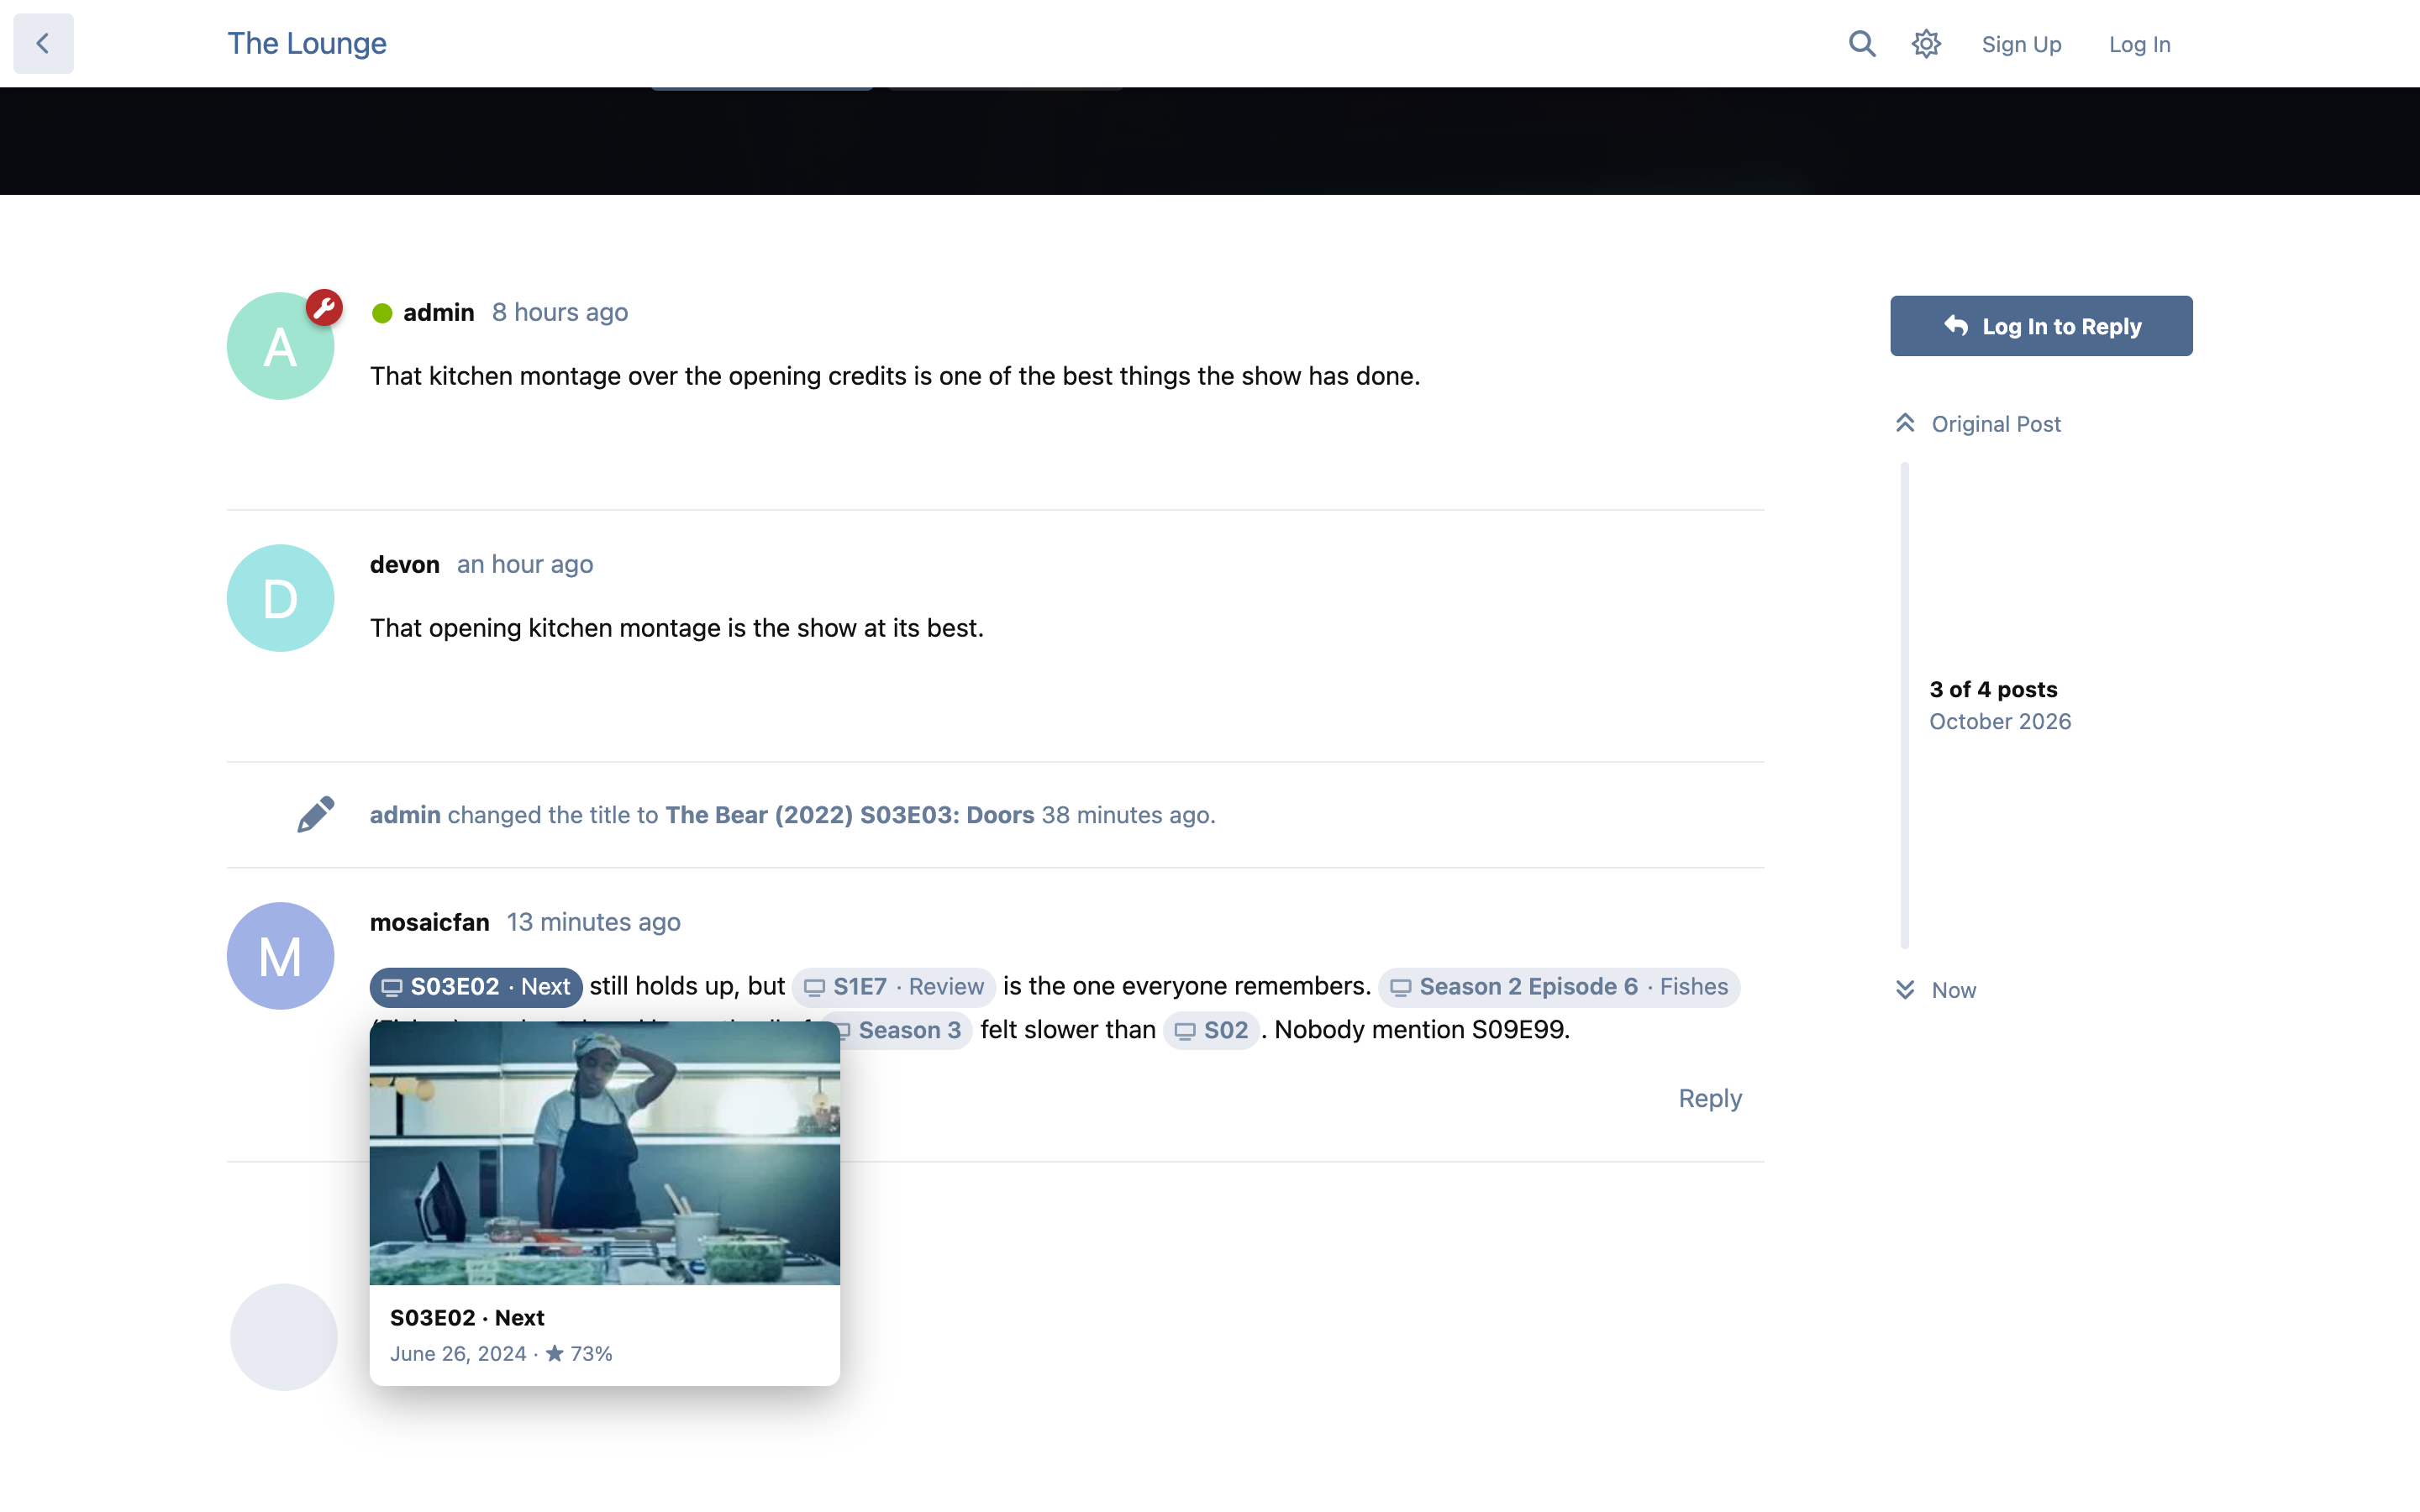Click the '13 minutes ago' timestamp
This screenshot has height=1512, width=2420.
(593, 922)
